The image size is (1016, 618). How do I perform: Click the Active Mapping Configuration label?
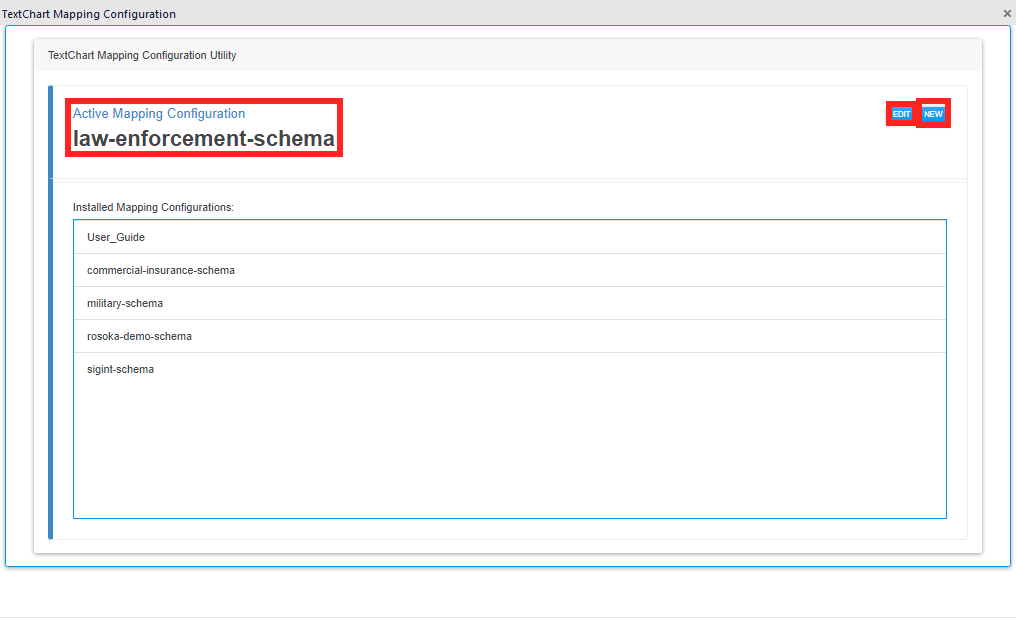pyautogui.click(x=159, y=113)
